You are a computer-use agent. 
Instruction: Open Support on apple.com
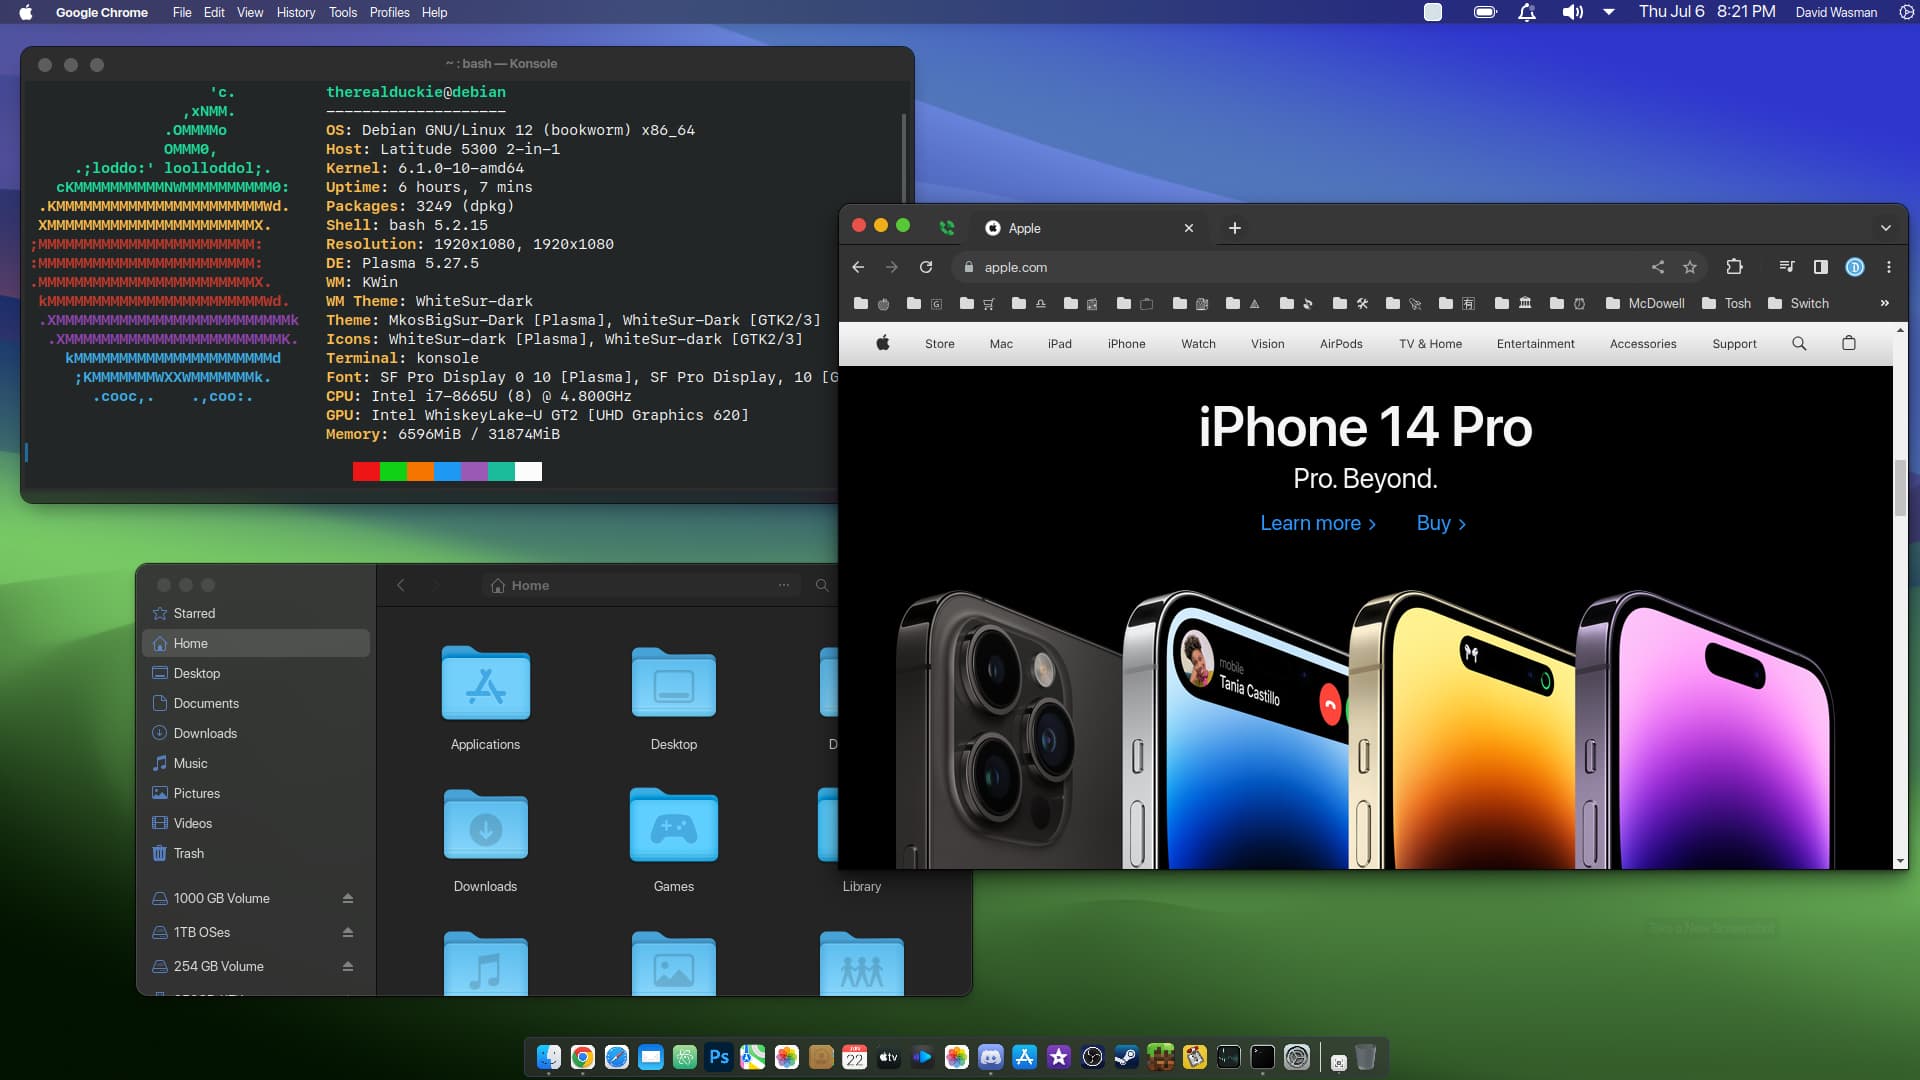tap(1734, 343)
